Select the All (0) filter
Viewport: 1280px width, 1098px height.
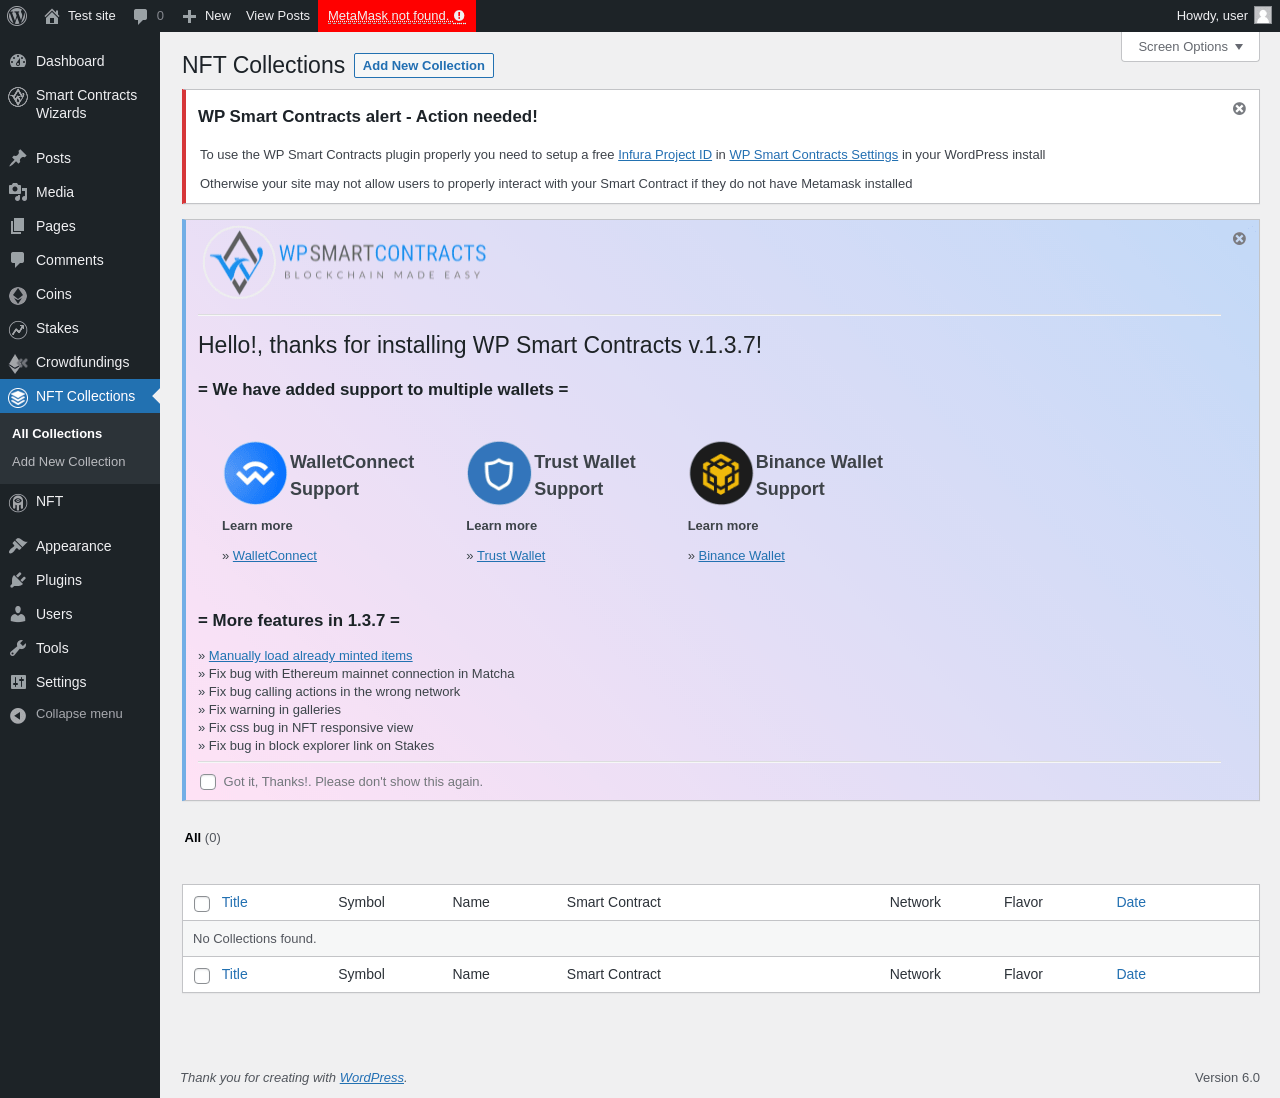tap(202, 837)
